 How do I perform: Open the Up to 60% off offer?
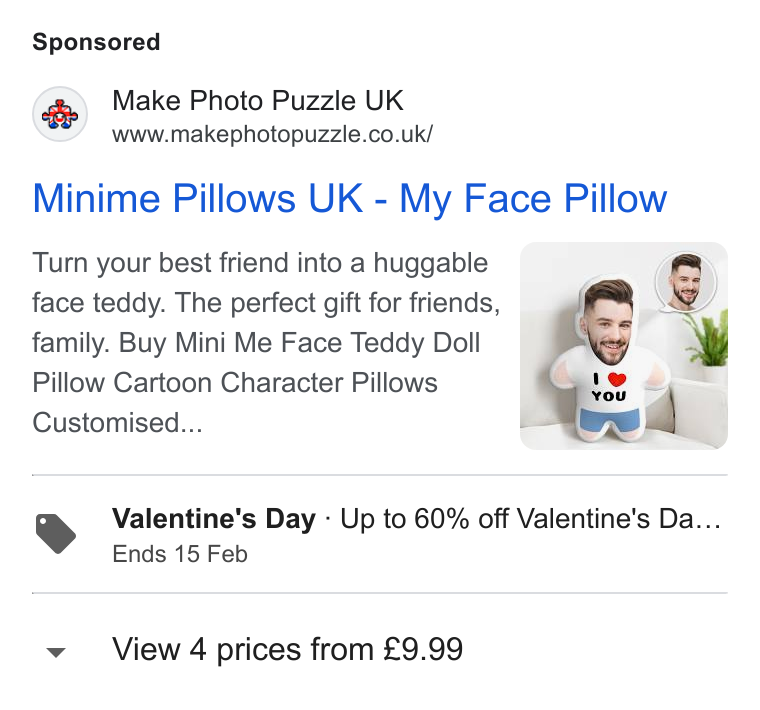click(x=530, y=519)
